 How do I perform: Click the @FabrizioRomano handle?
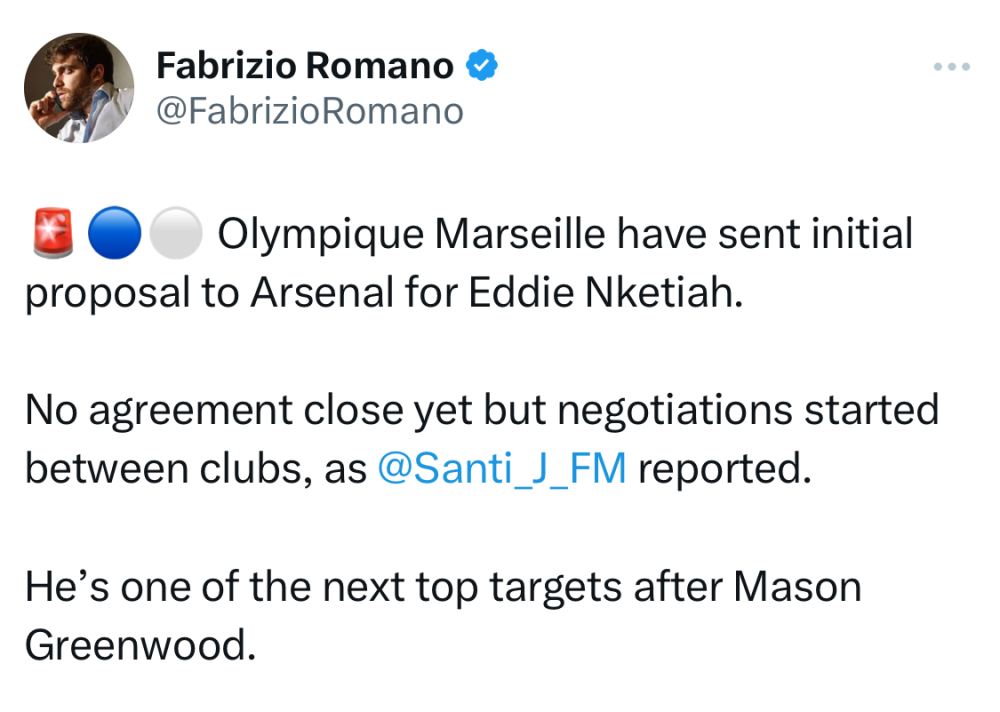click(310, 110)
